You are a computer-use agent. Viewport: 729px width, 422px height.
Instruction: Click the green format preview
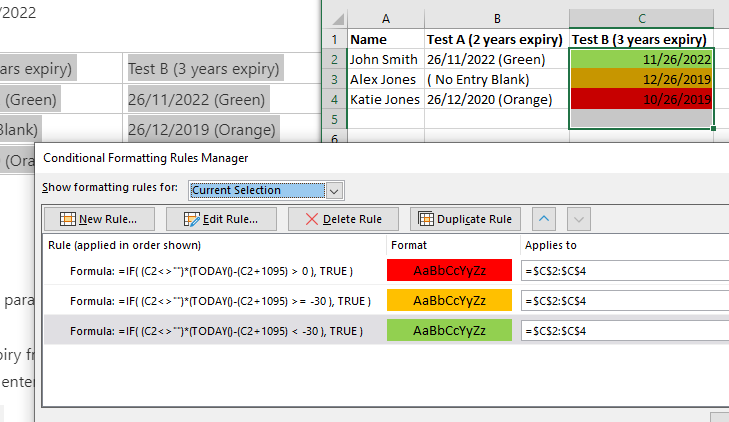click(x=449, y=330)
